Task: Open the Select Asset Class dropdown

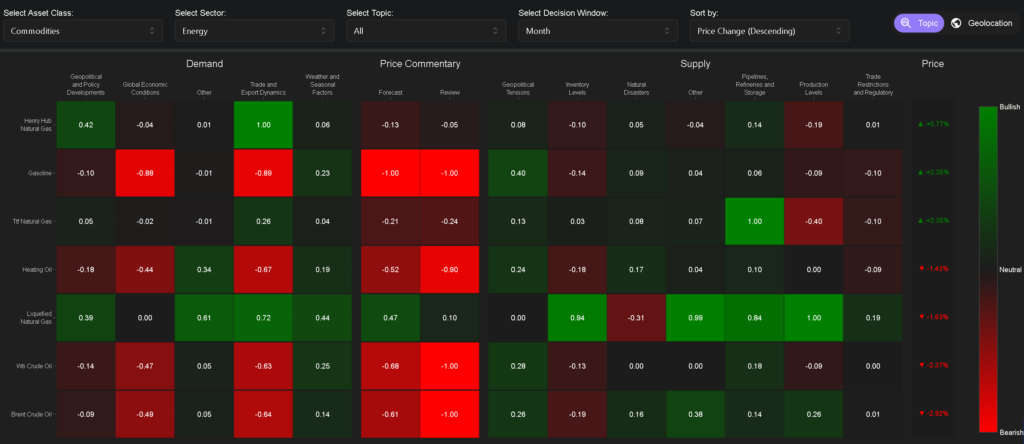Action: pos(83,31)
